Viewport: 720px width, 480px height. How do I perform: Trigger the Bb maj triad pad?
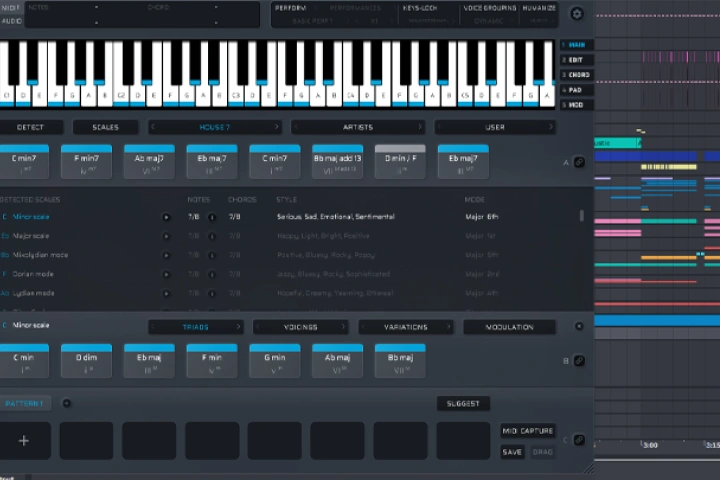[400, 361]
